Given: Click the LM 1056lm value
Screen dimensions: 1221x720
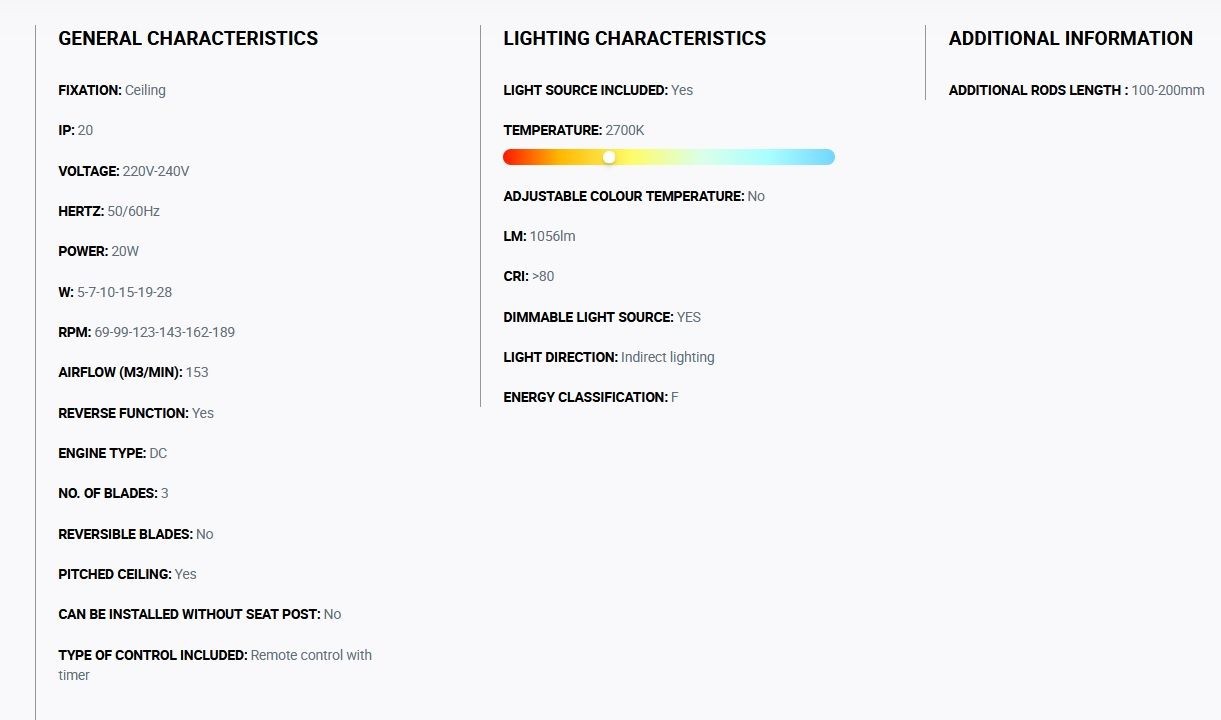Looking at the screenshot, I should pyautogui.click(x=552, y=236).
